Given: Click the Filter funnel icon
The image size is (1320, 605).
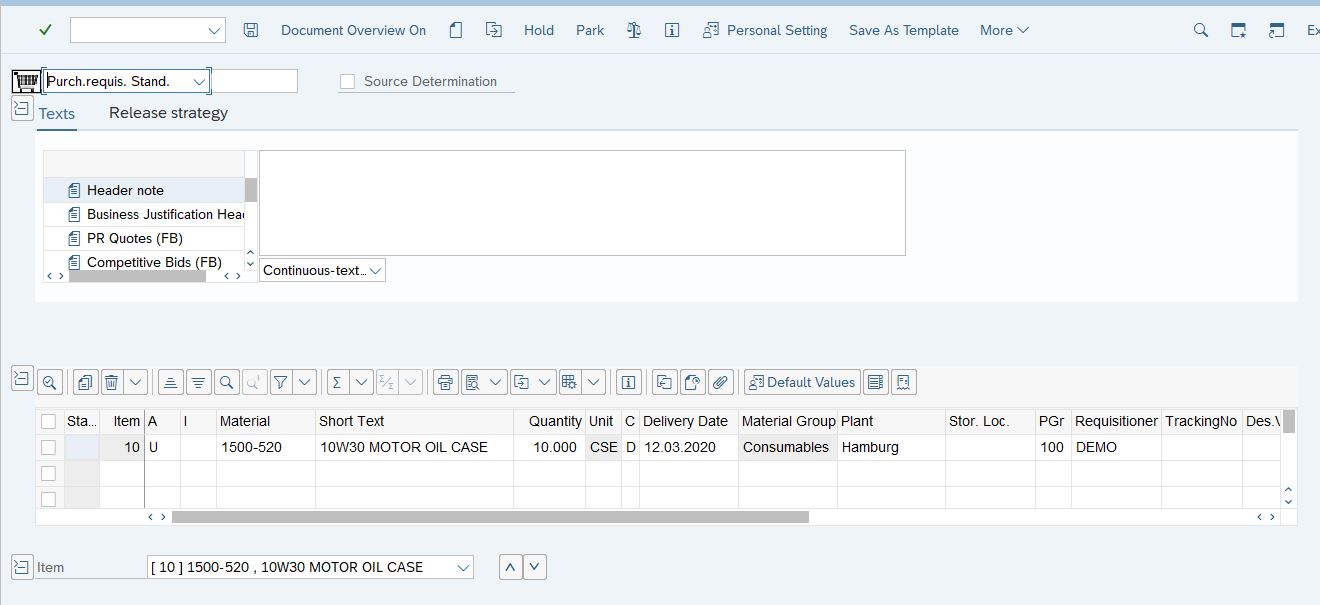Looking at the screenshot, I should [x=281, y=382].
